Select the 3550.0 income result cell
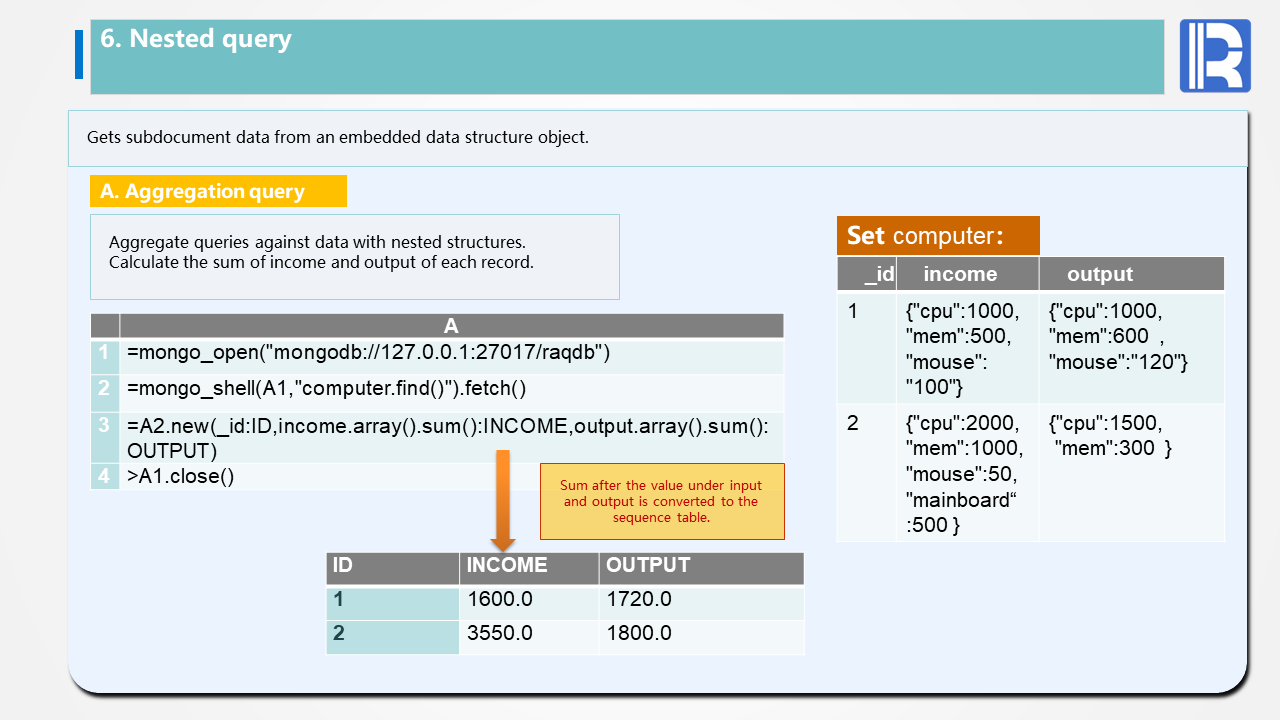The width and height of the screenshot is (1280, 720). 529,634
